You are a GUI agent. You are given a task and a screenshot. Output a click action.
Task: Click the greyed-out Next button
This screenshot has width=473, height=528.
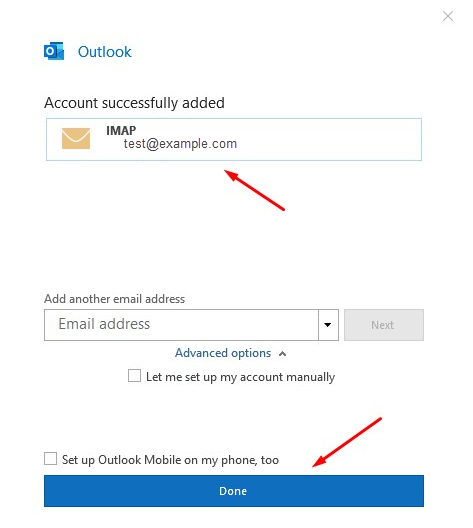point(384,325)
